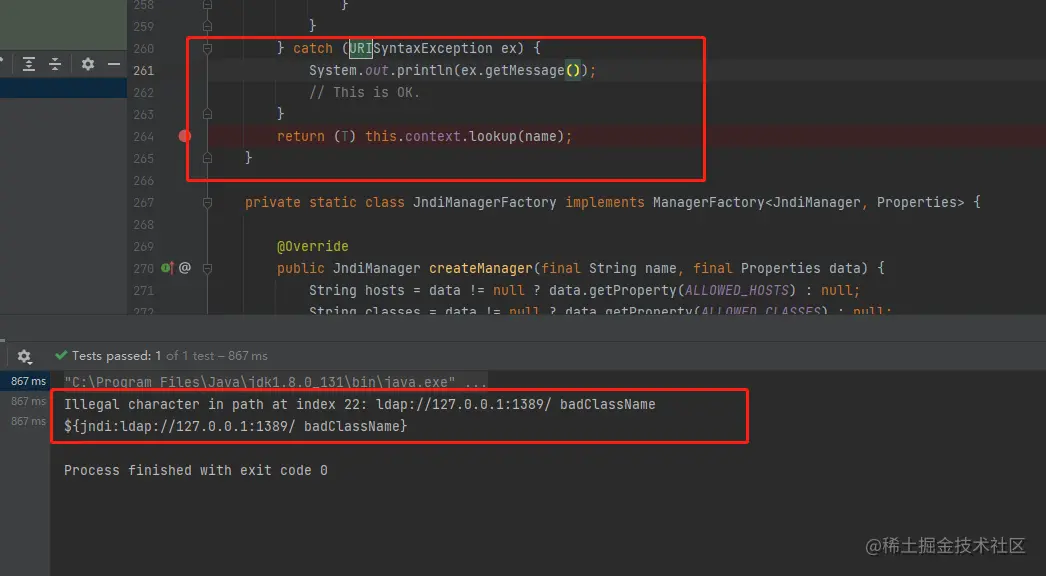Click the fold end marker on line 265
Viewport: 1046px width, 576px height.
coord(207,158)
